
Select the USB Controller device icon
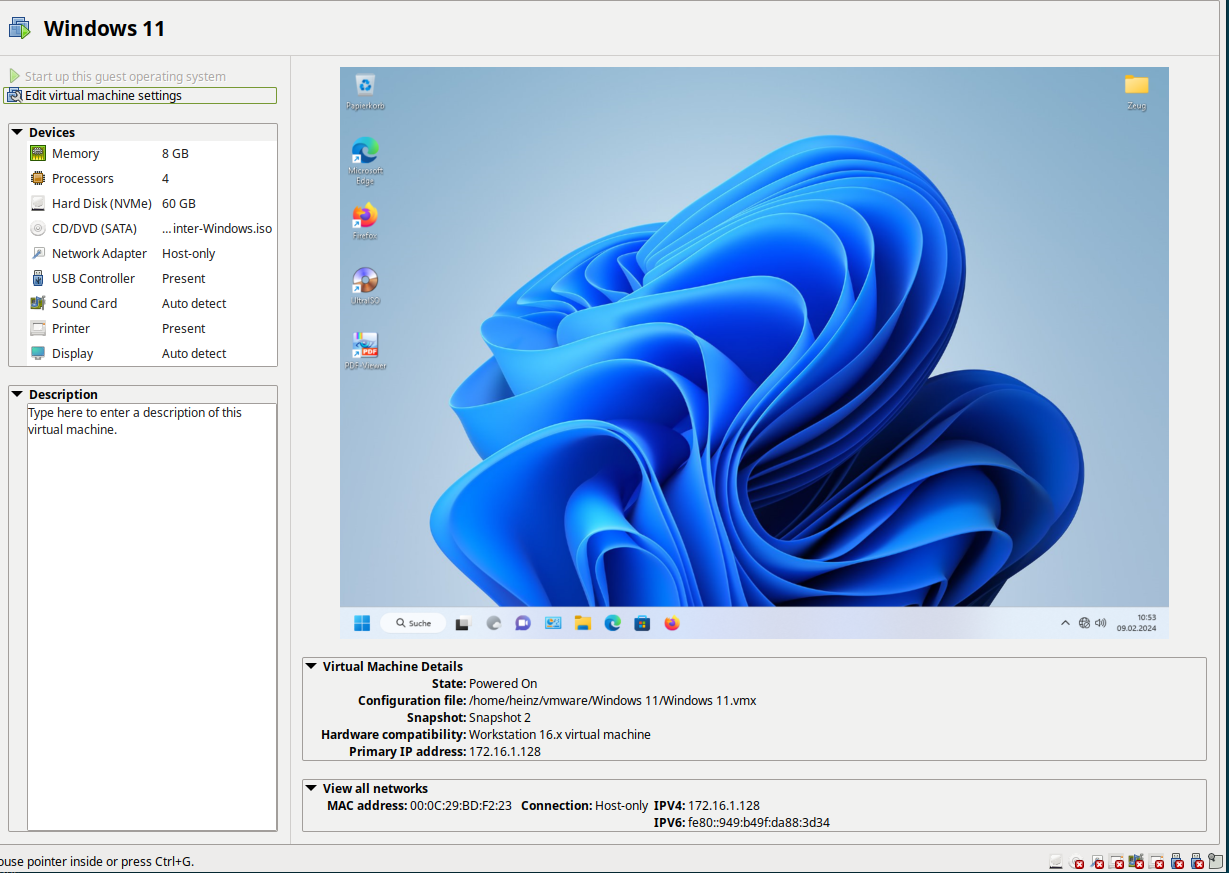tap(38, 278)
